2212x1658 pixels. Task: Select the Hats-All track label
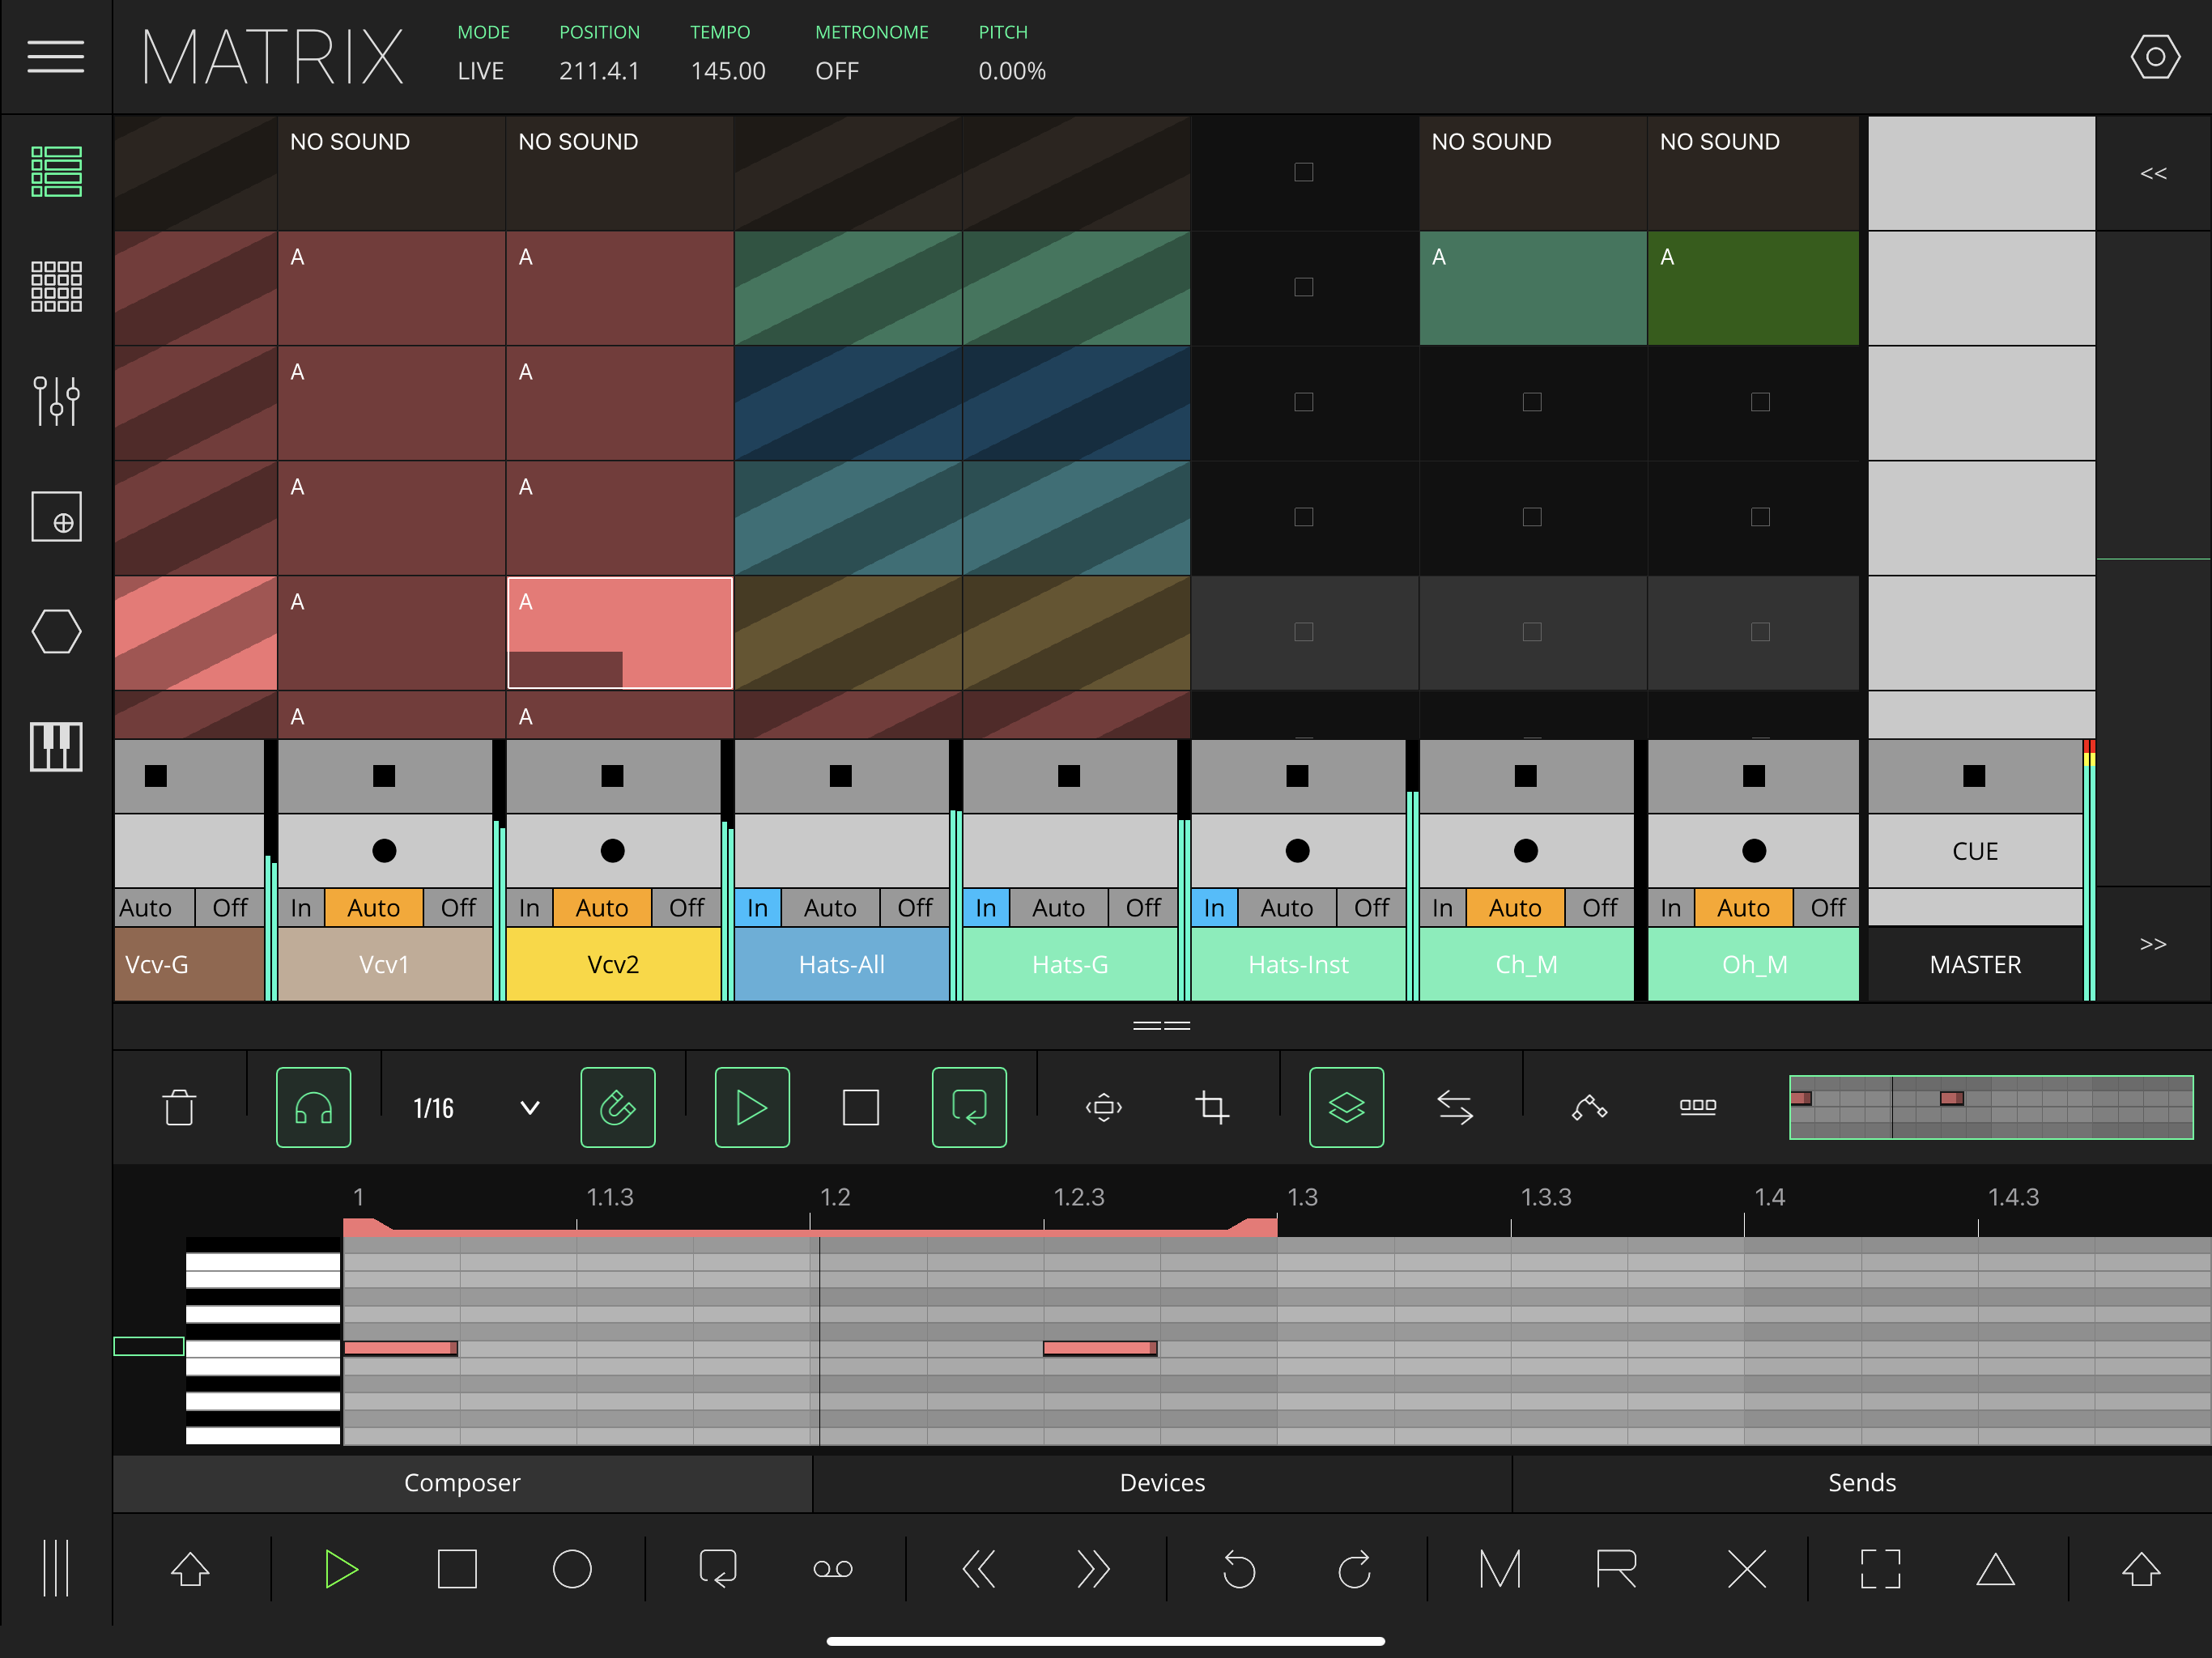tap(841, 964)
